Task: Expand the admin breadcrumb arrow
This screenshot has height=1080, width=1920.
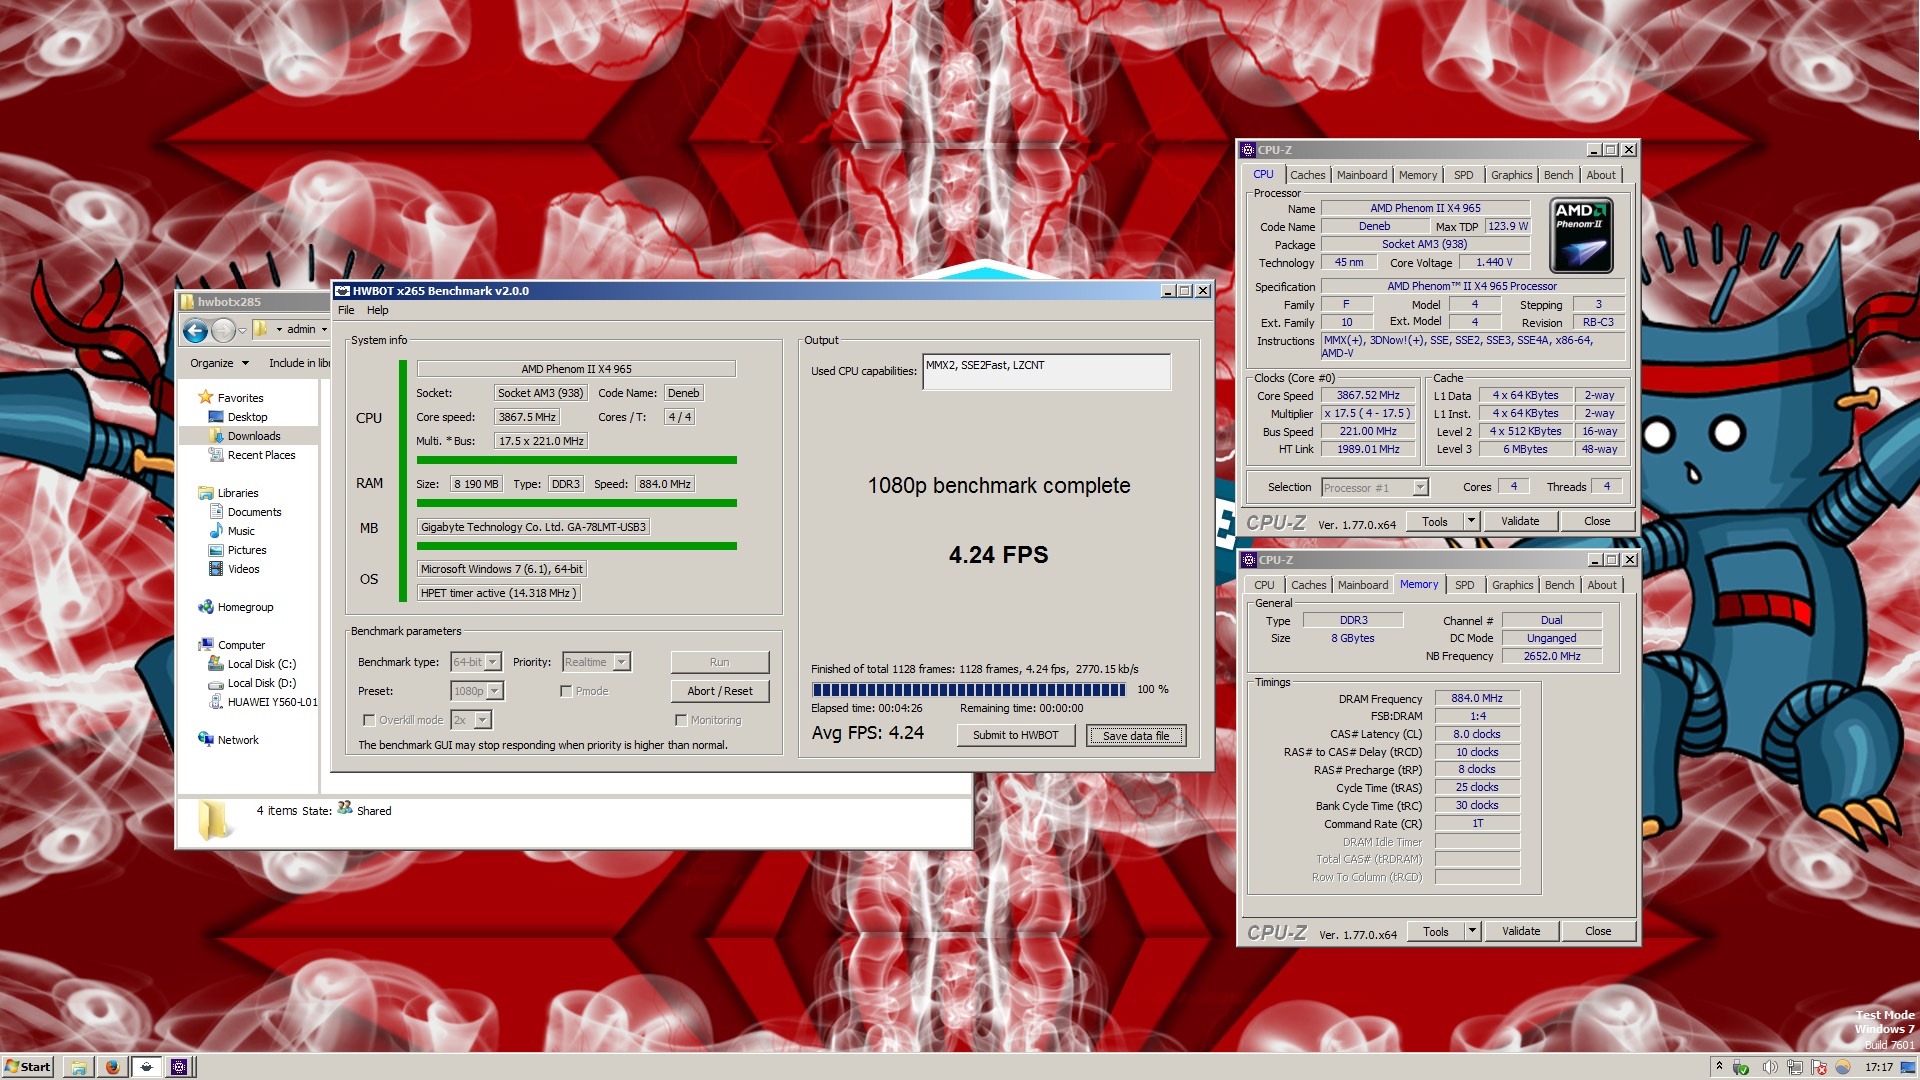Action: click(x=324, y=329)
